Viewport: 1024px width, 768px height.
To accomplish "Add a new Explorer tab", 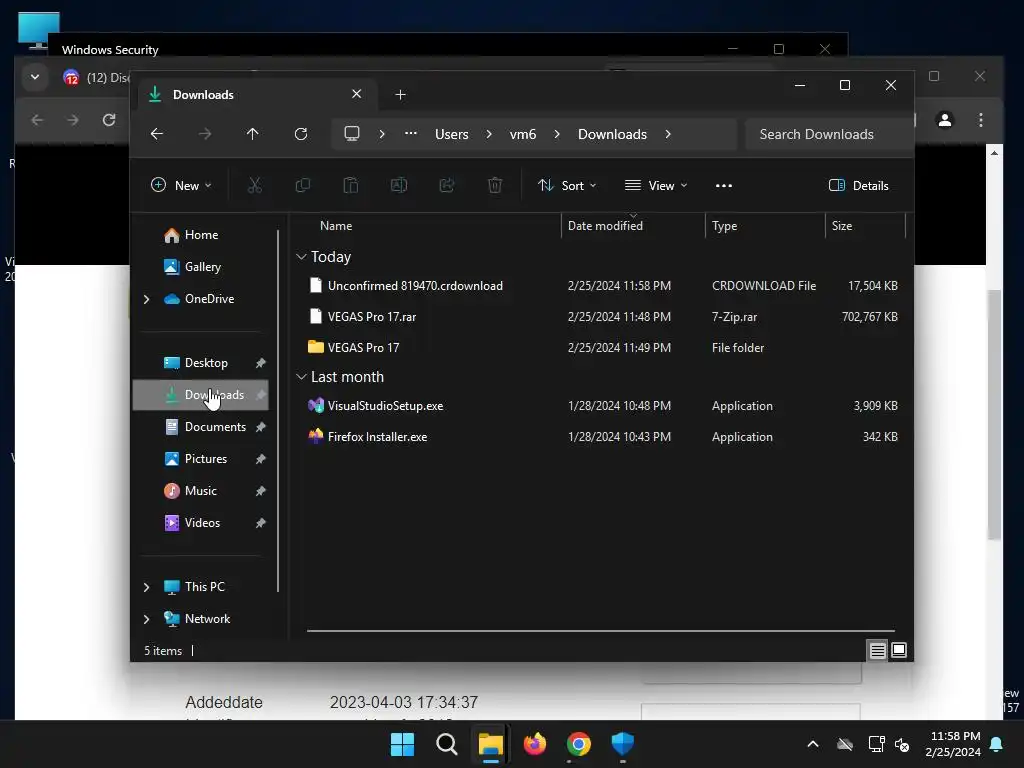I will click(x=400, y=95).
